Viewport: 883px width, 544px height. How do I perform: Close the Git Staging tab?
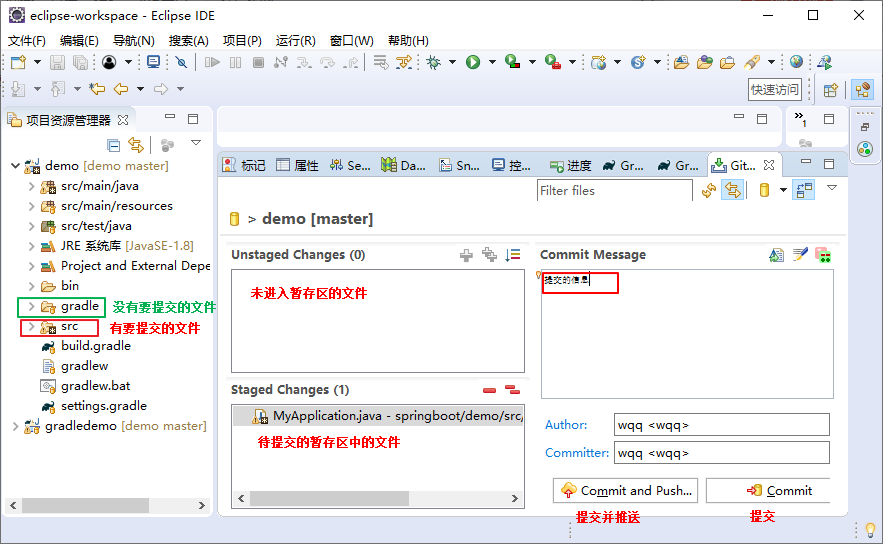coord(769,165)
